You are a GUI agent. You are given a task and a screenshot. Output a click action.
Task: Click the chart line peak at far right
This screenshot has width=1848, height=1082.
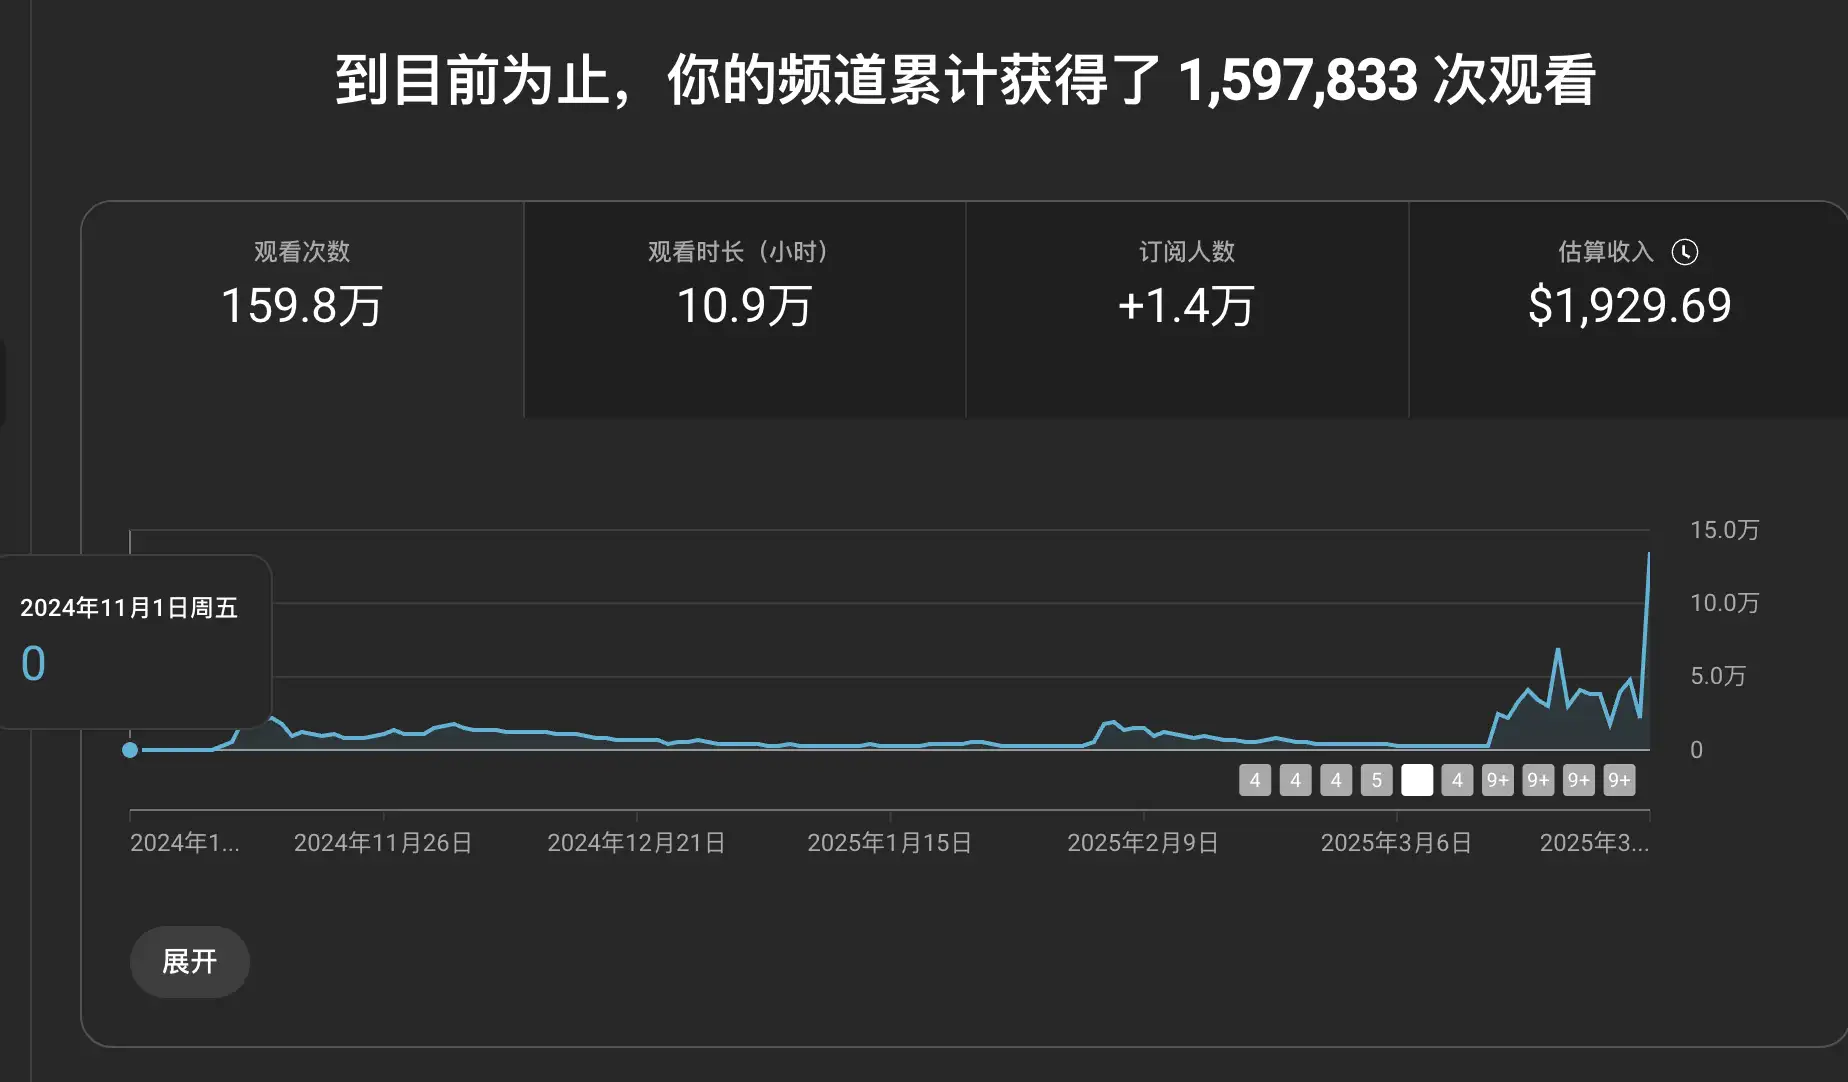click(x=1648, y=554)
